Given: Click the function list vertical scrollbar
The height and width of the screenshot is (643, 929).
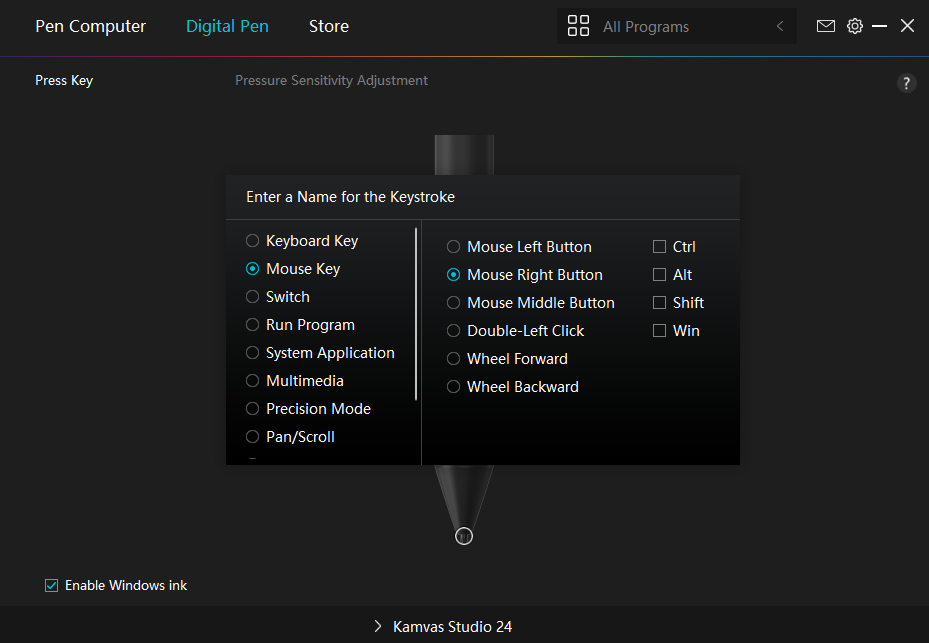Looking at the screenshot, I should [416, 315].
